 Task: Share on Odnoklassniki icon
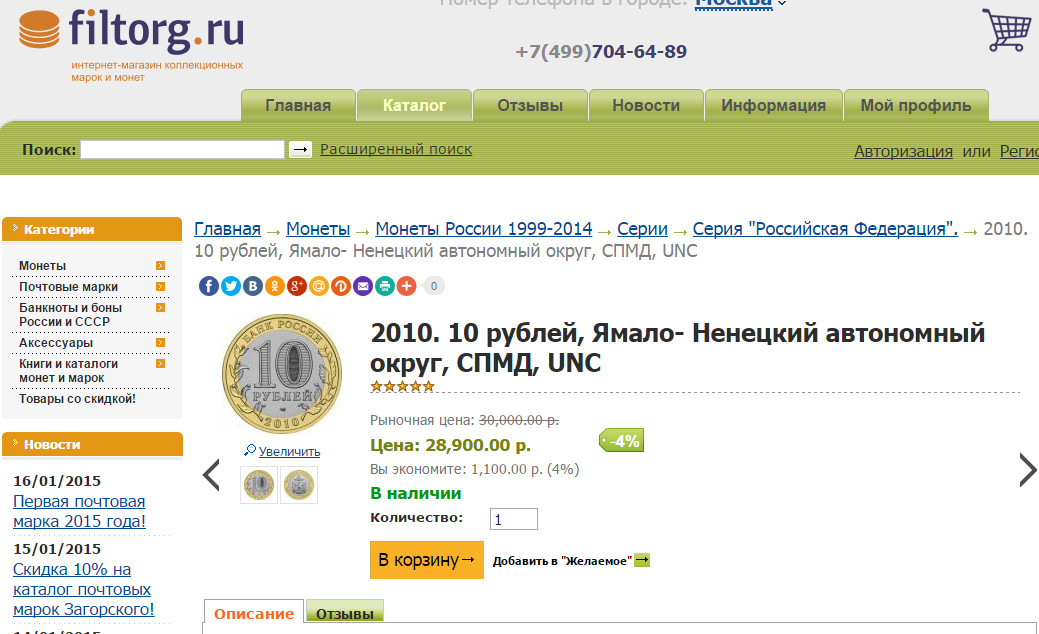point(274,286)
